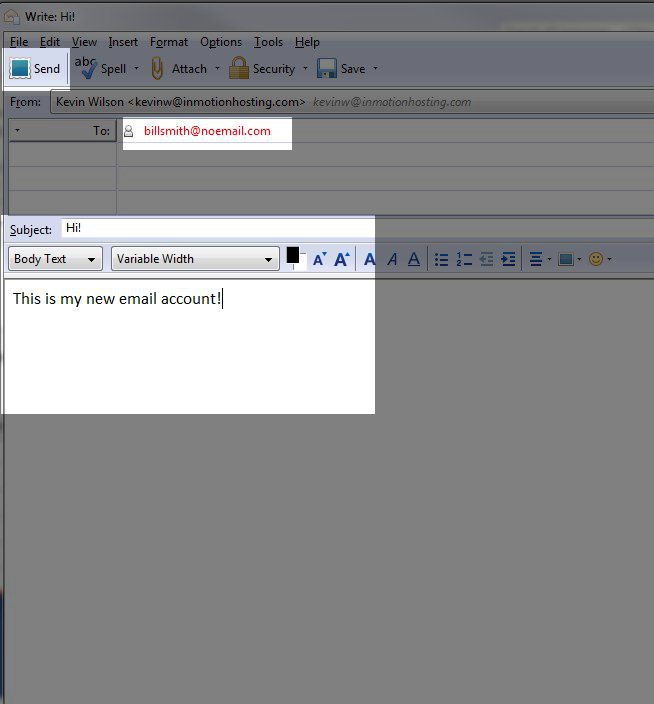Insert a smiley emoticon
The height and width of the screenshot is (704, 654).
click(x=596, y=259)
